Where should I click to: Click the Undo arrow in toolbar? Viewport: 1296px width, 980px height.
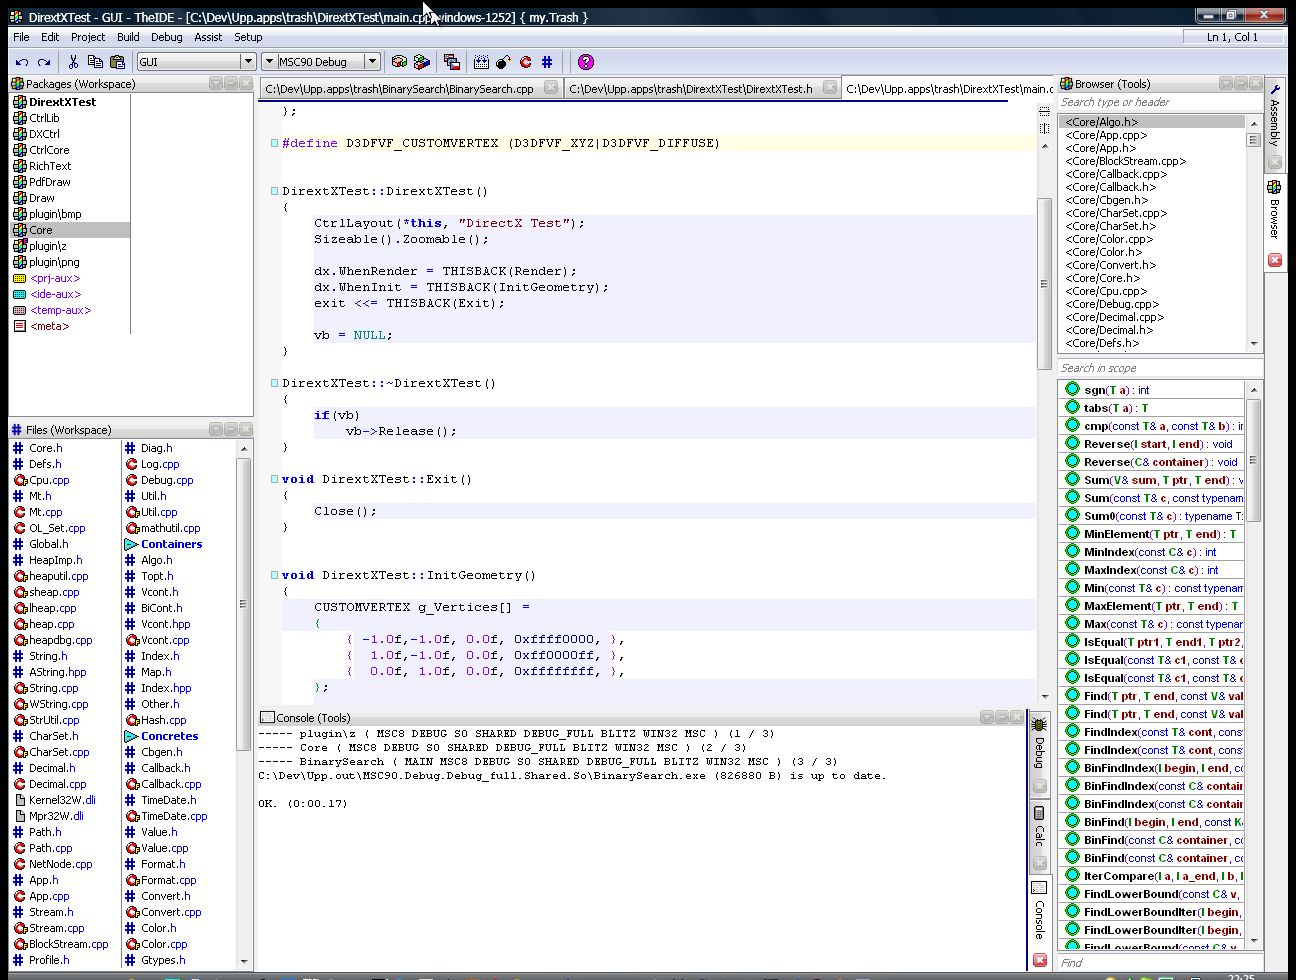click(21, 62)
